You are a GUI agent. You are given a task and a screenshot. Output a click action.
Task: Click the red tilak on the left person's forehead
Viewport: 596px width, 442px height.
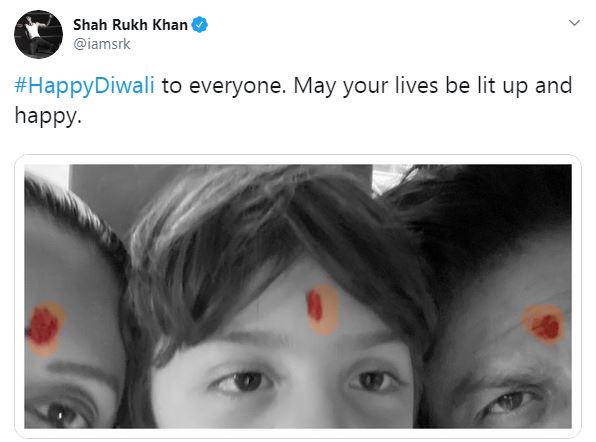43,326
